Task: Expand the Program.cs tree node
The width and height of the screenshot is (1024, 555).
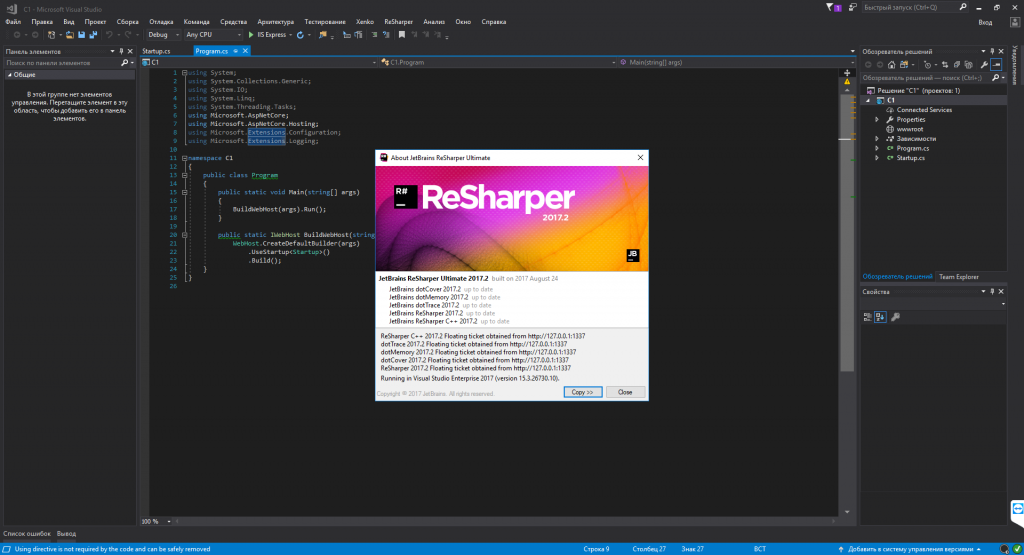Action: [x=877, y=148]
